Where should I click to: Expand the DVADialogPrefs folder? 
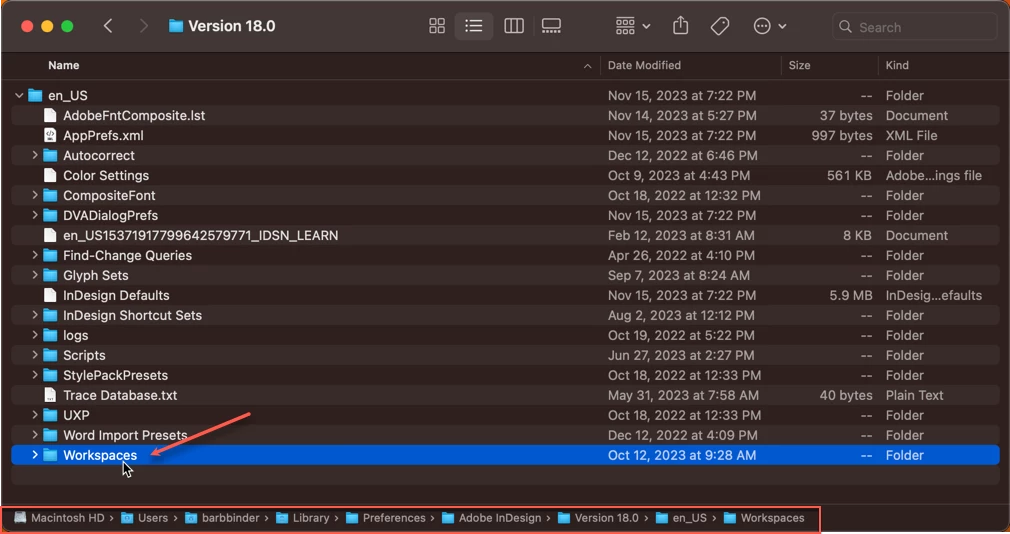tap(35, 215)
